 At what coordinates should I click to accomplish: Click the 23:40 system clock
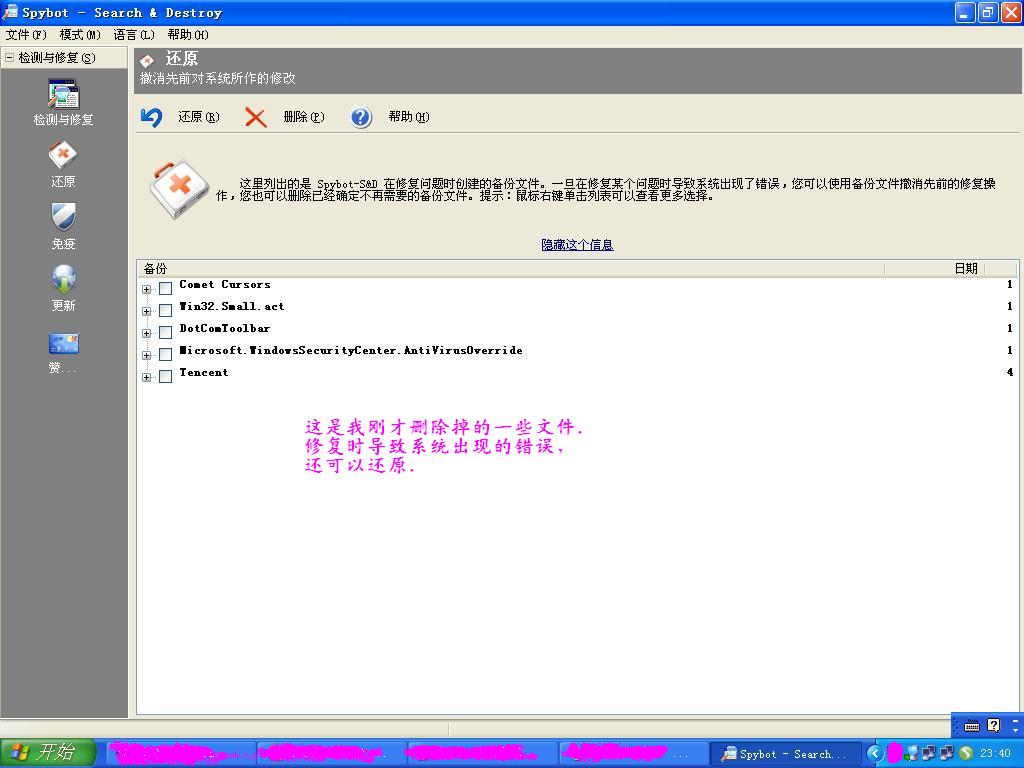pos(995,754)
